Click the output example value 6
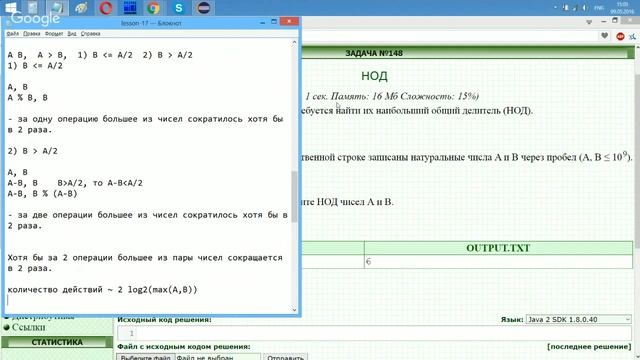 [369, 262]
